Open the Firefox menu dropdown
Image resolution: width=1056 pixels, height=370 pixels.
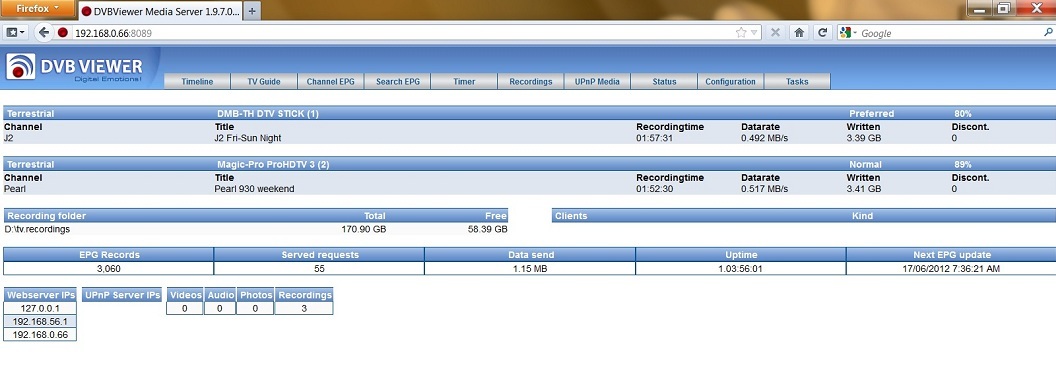pyautogui.click(x=37, y=9)
